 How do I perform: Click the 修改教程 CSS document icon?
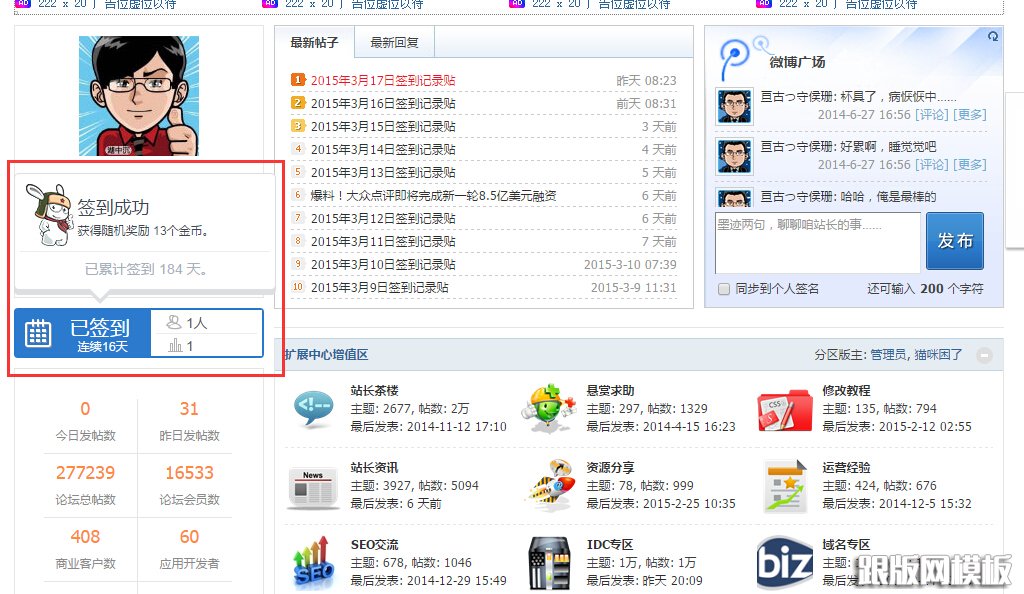click(784, 409)
